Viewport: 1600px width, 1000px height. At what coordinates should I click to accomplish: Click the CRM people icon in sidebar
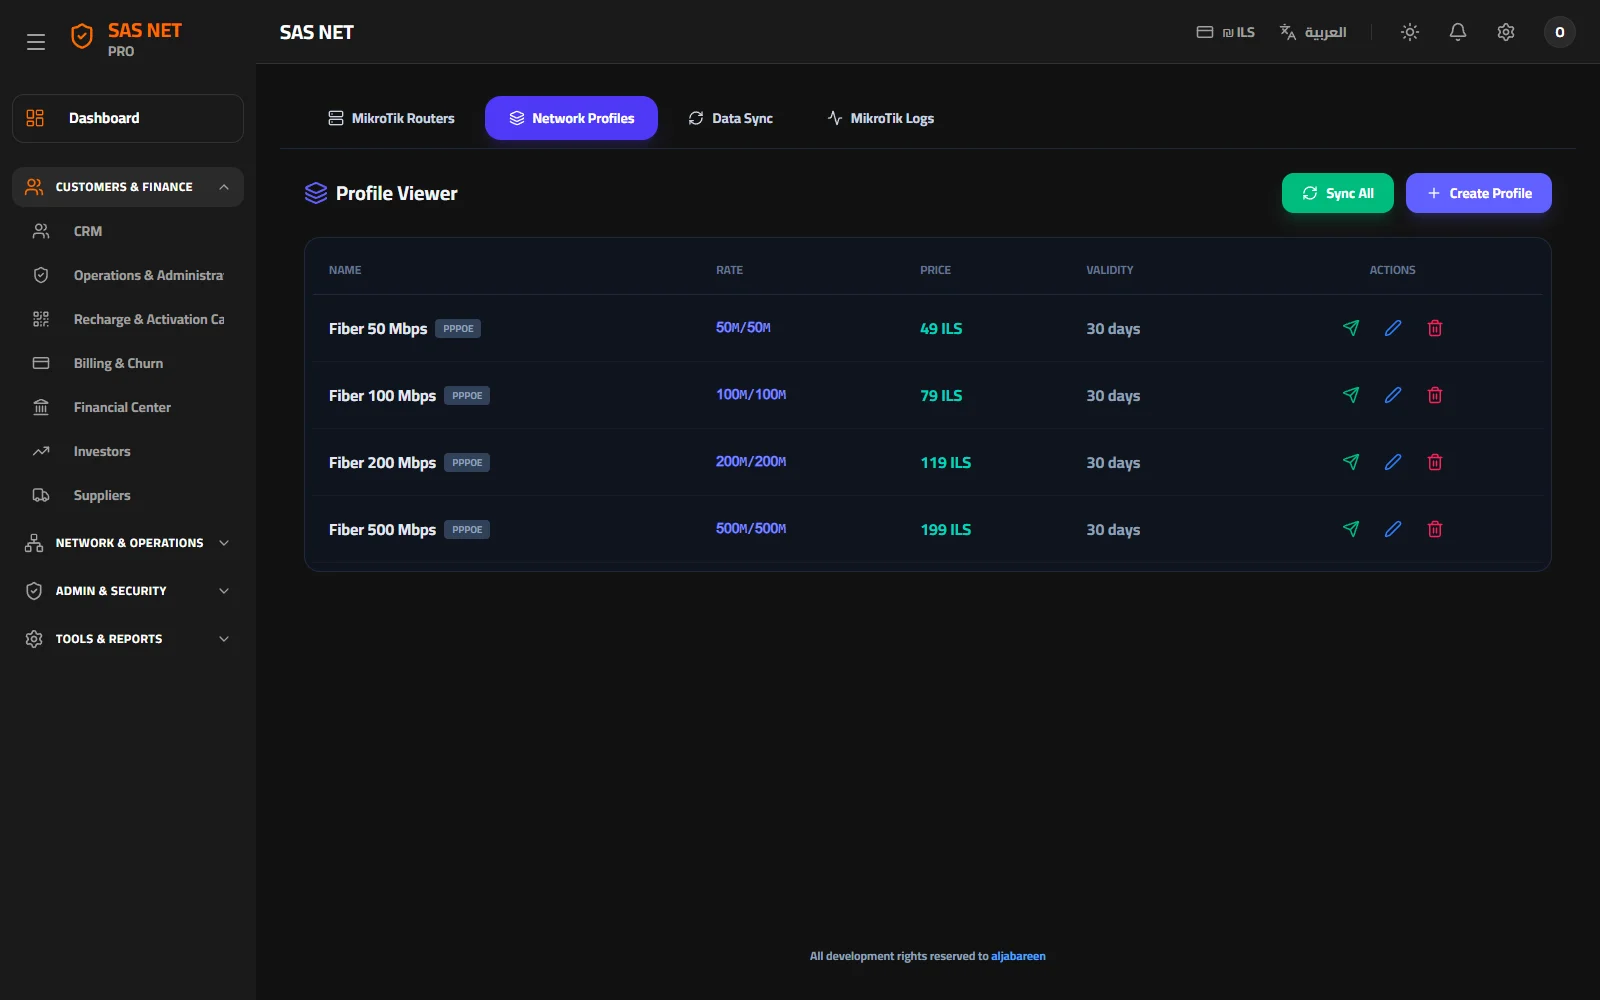41,231
